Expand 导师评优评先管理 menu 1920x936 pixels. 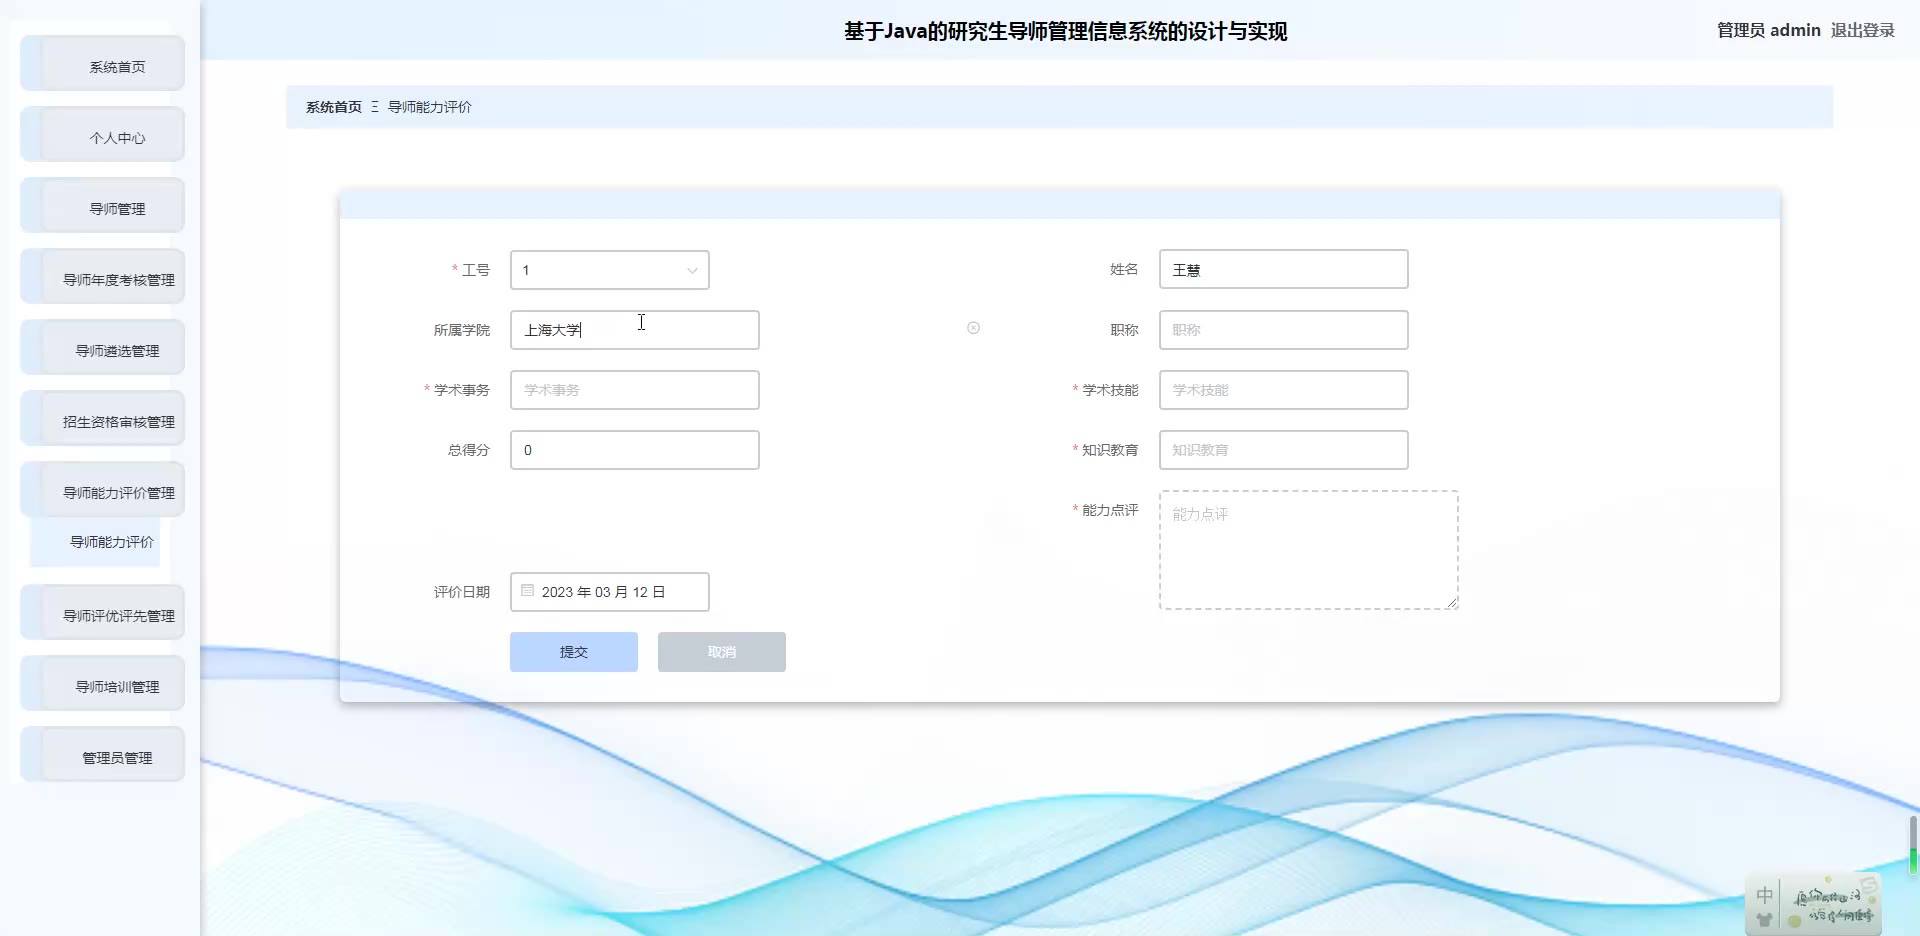(x=103, y=613)
